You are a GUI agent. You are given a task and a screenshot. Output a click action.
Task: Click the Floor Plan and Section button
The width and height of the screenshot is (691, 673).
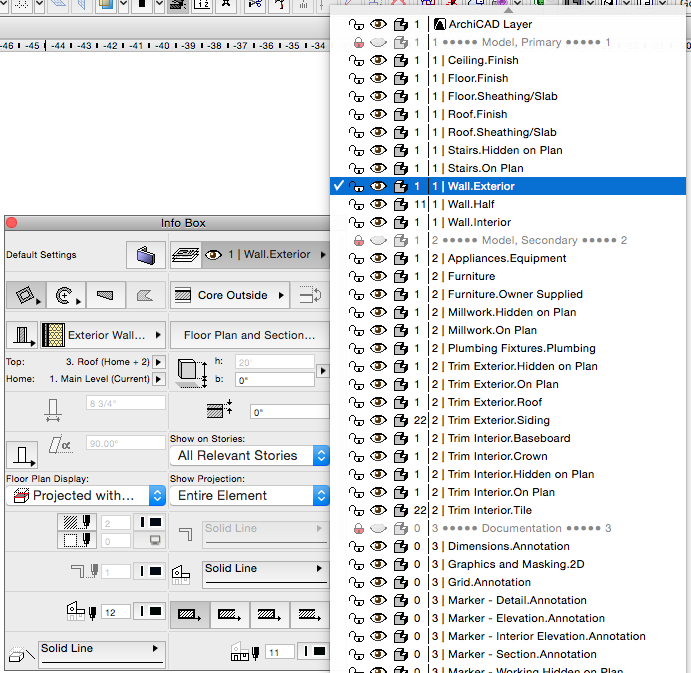[249, 335]
